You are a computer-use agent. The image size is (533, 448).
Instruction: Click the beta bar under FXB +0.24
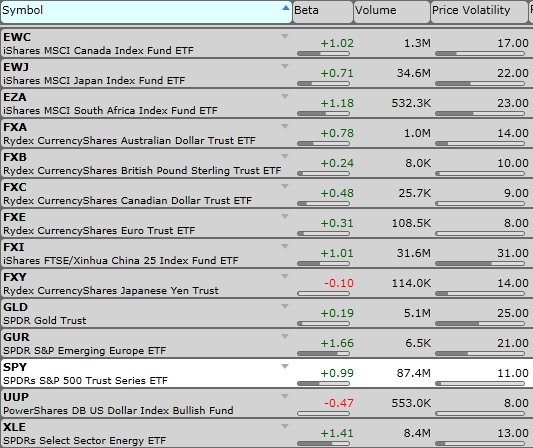tap(323, 174)
